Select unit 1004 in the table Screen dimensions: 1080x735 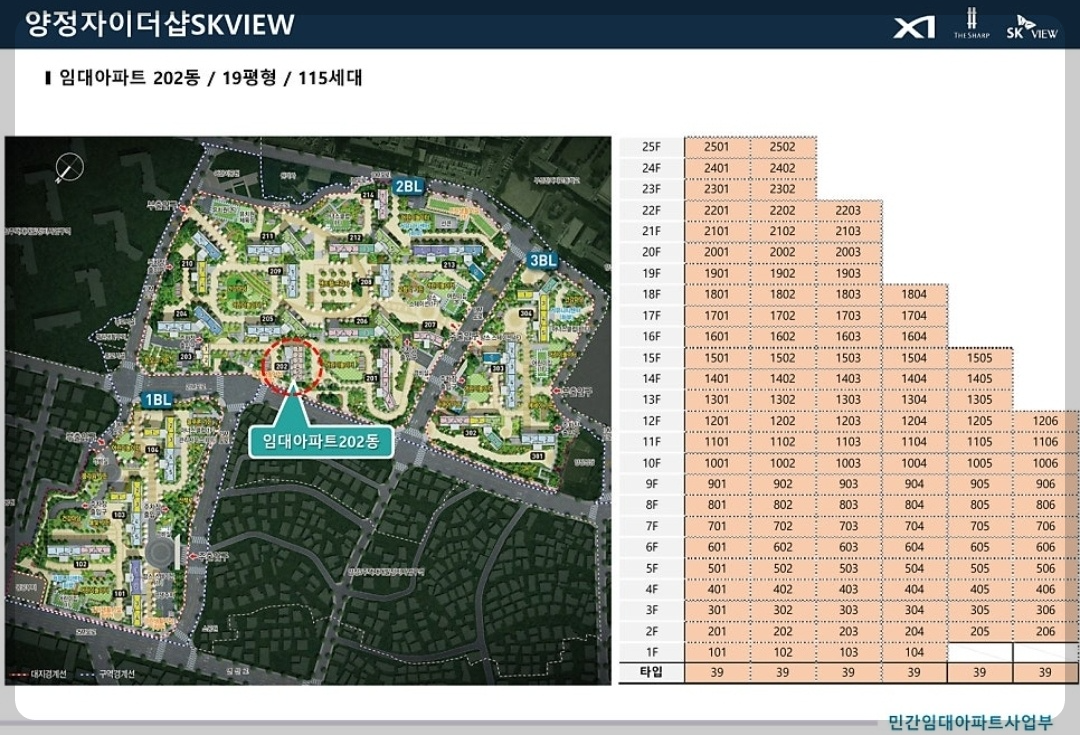click(x=915, y=463)
